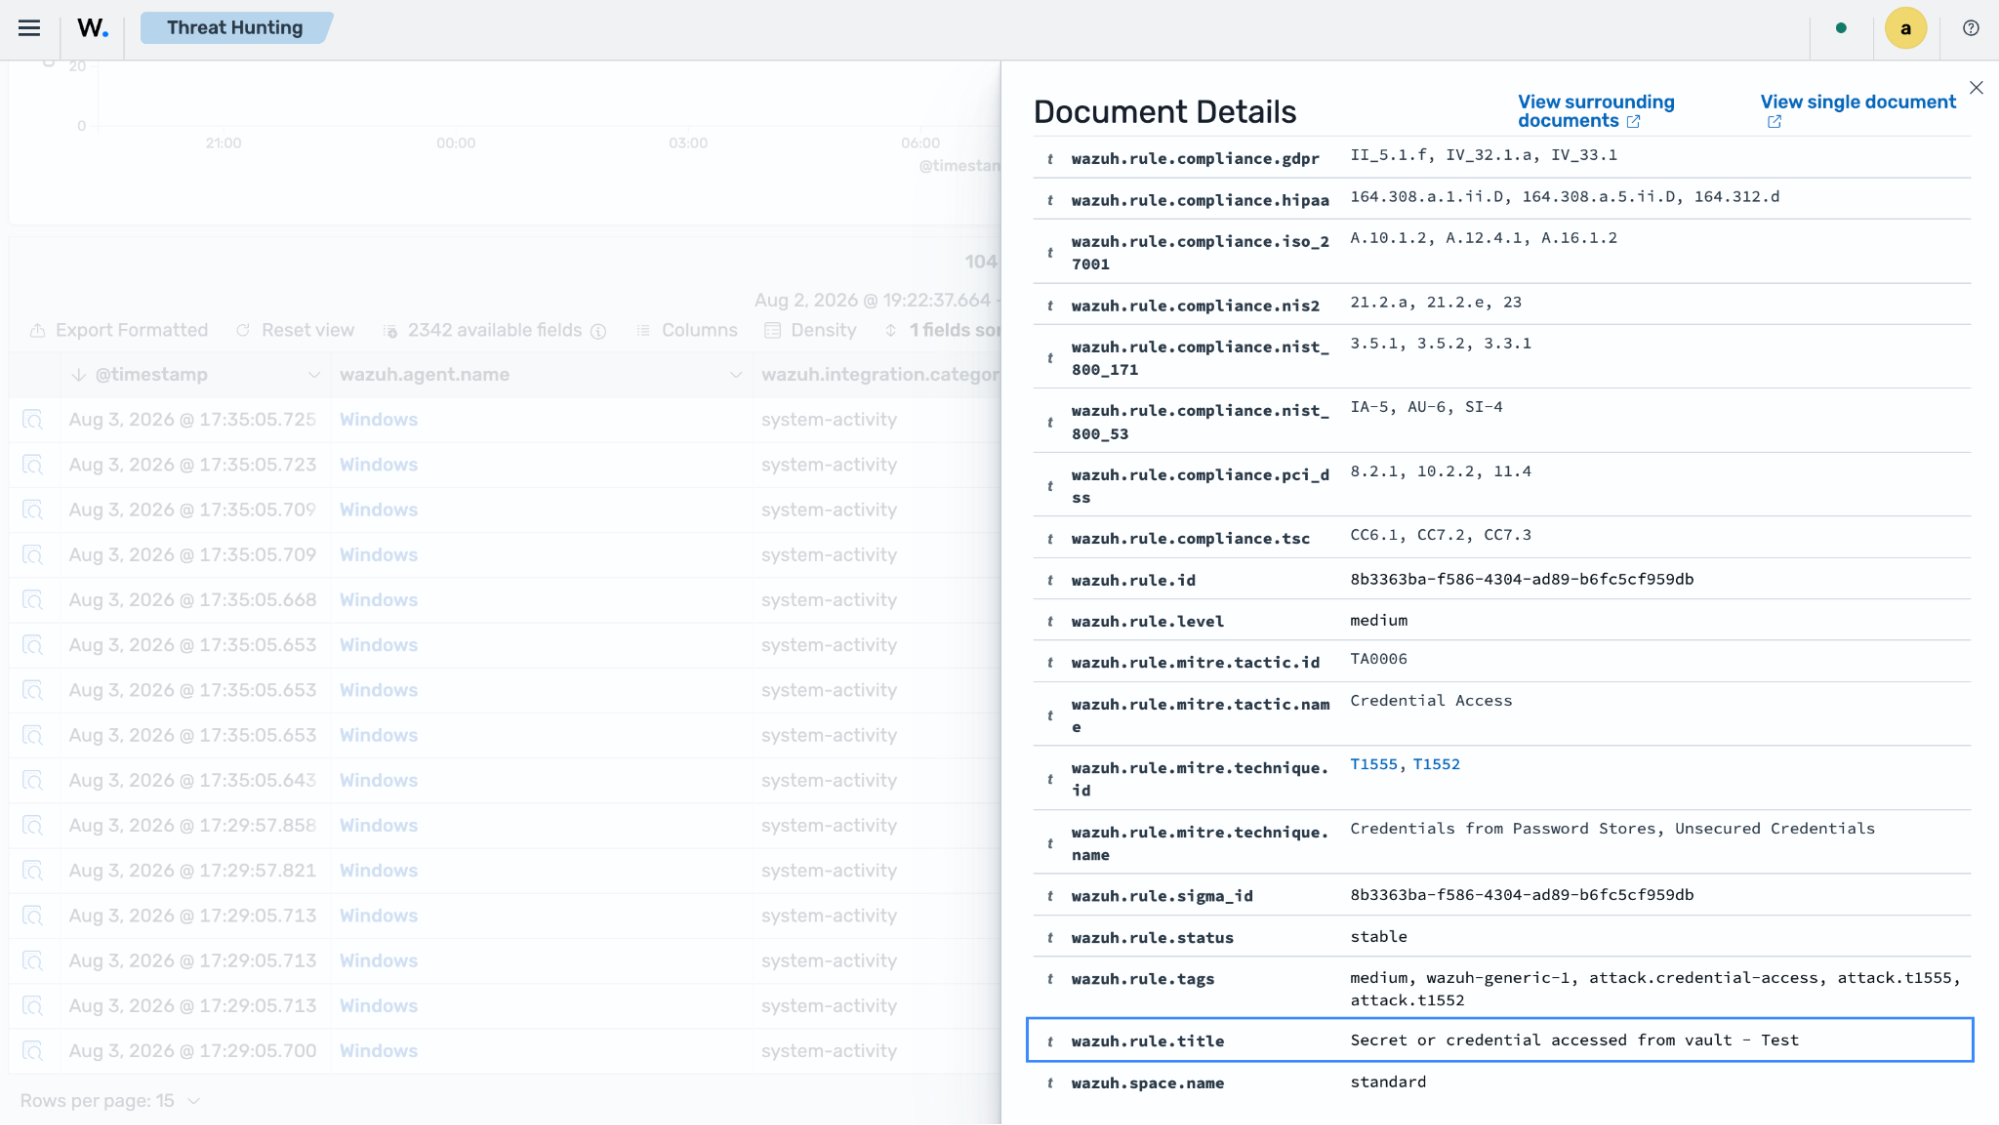Click field type icon for wazuh.rule.id
Screen dimensions: 1999x1125
click(1050, 580)
